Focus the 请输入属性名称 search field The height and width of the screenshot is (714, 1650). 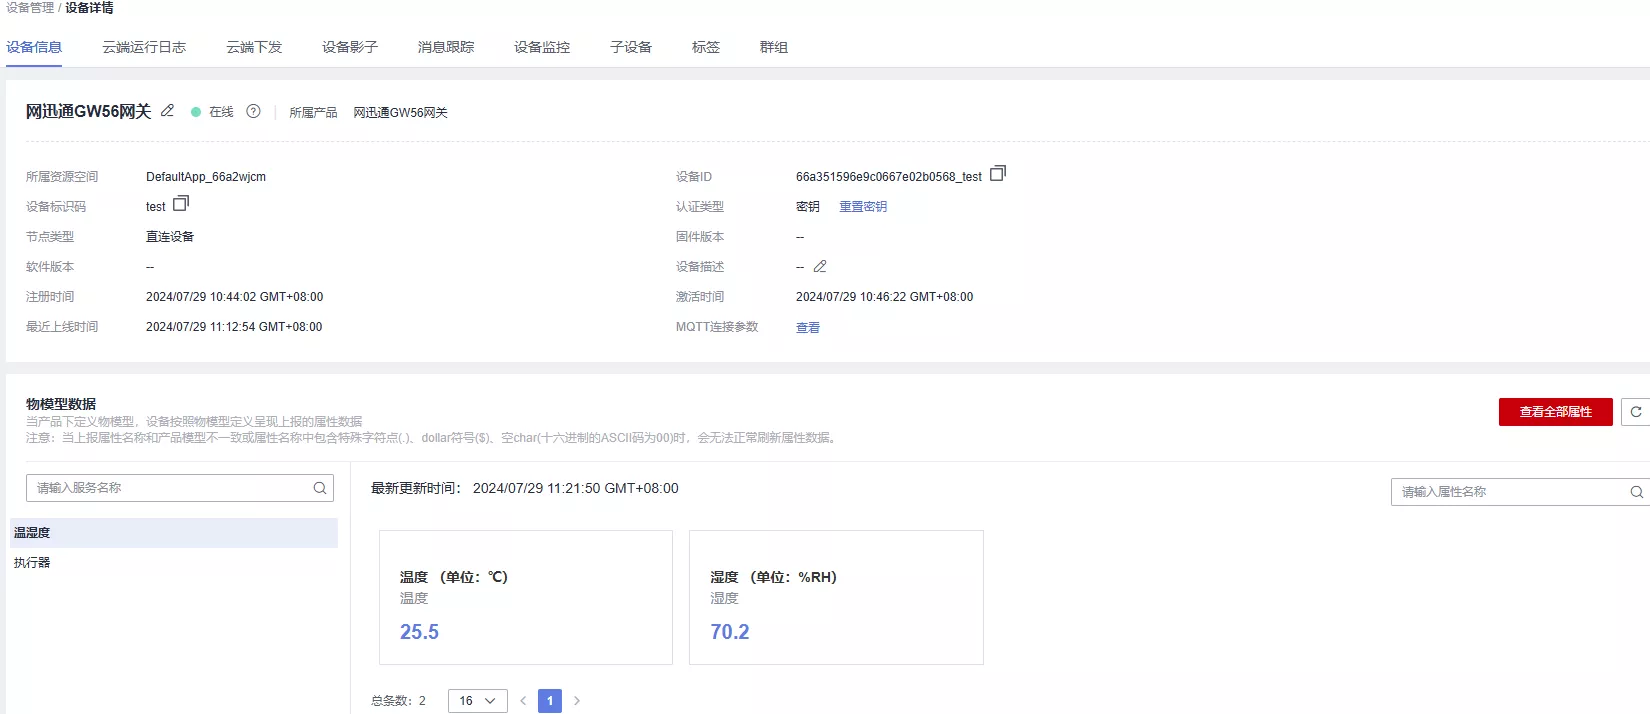pos(1505,492)
